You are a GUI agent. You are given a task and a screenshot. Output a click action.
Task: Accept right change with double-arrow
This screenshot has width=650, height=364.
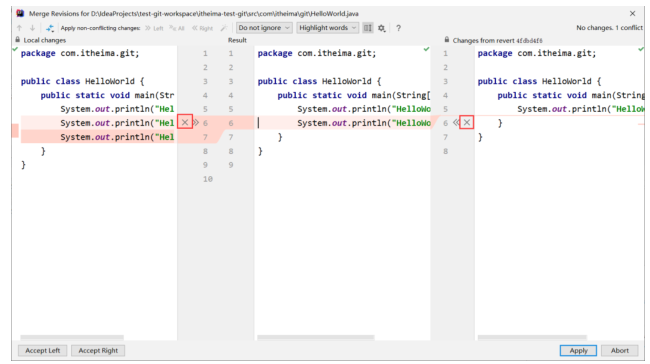tap(456, 123)
